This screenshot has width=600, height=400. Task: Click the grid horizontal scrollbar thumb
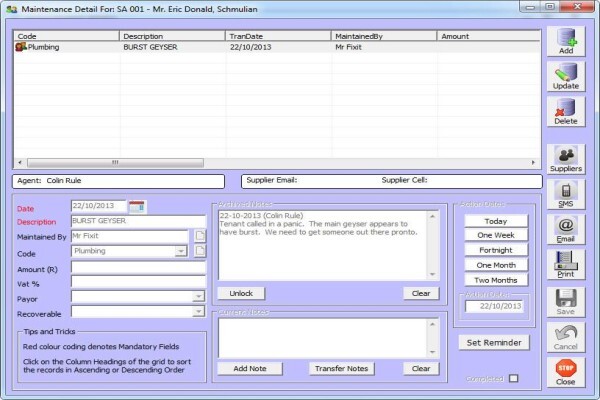(115, 163)
